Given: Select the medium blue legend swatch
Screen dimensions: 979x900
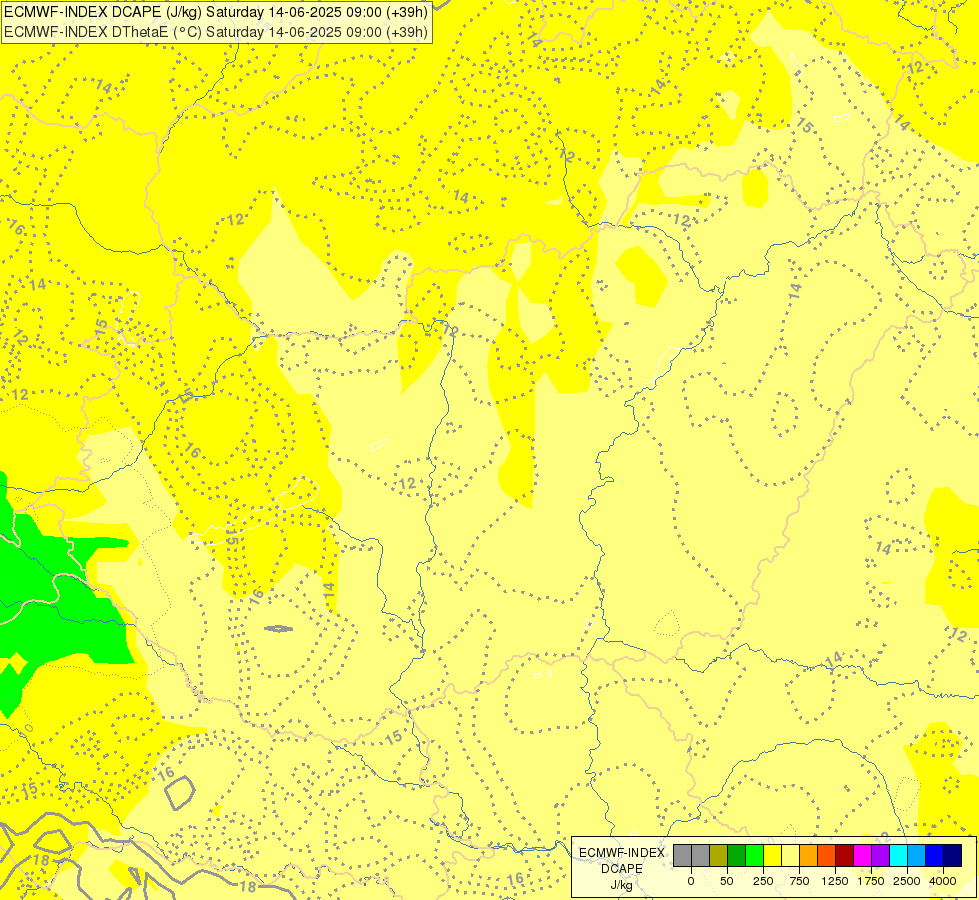Looking at the screenshot, I should (935, 855).
